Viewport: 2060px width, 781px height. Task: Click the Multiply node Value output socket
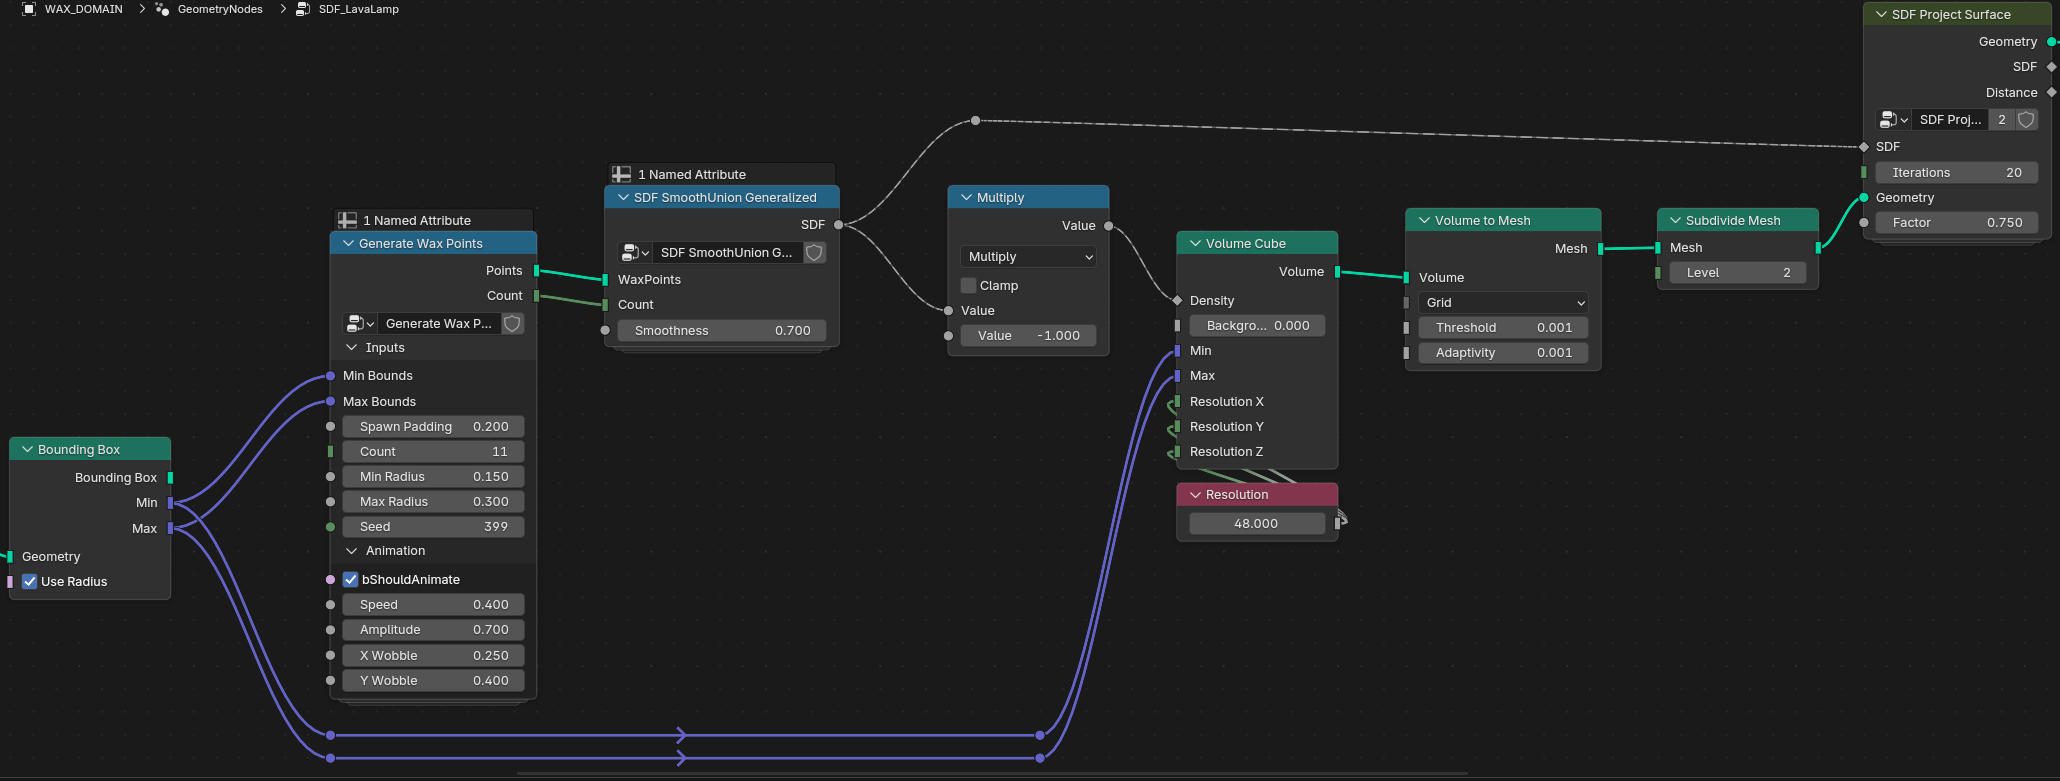click(x=1108, y=226)
